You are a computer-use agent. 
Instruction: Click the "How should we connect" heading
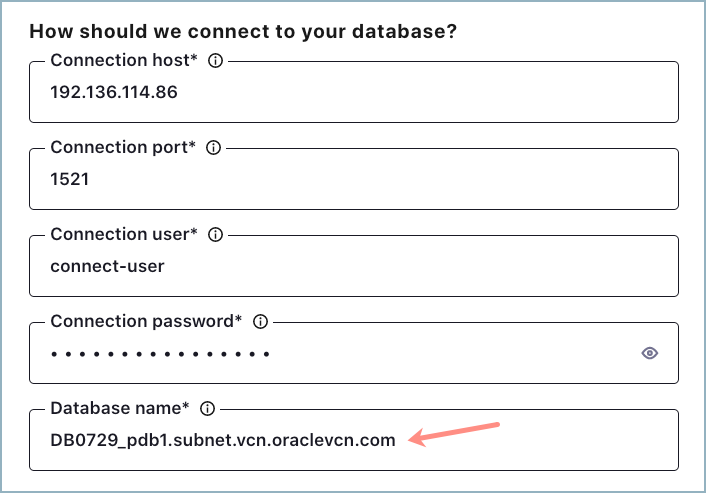click(x=243, y=31)
